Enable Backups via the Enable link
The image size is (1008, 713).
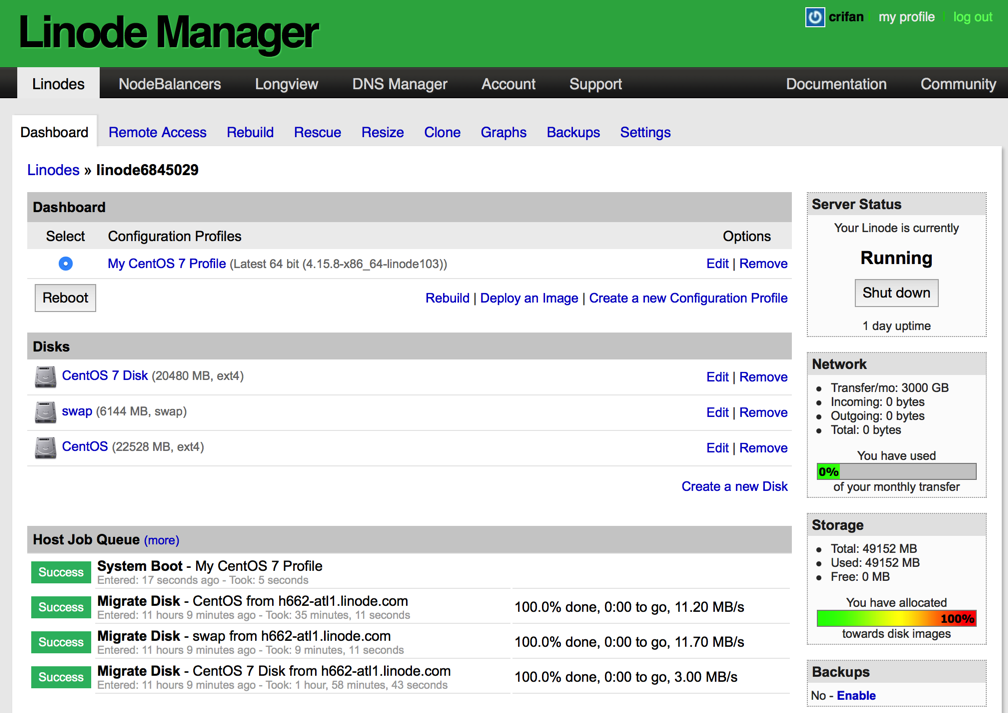click(x=856, y=695)
